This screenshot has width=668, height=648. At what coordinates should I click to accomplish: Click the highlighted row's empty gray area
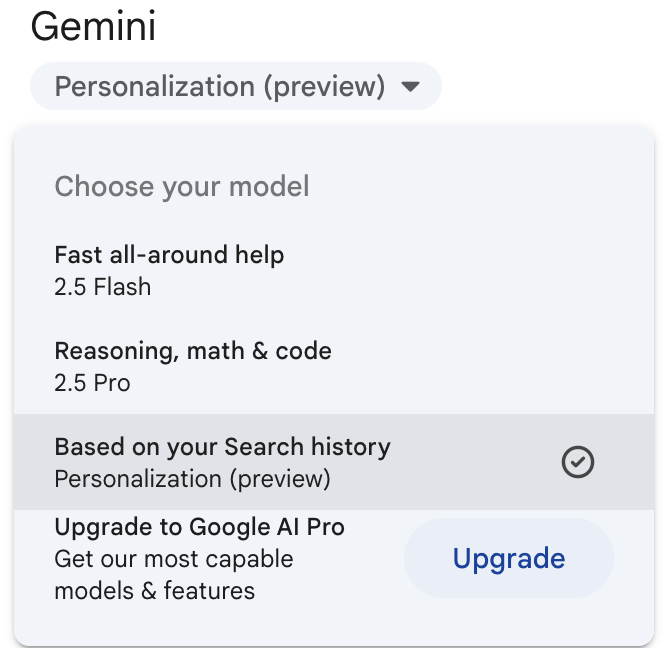click(x=473, y=462)
